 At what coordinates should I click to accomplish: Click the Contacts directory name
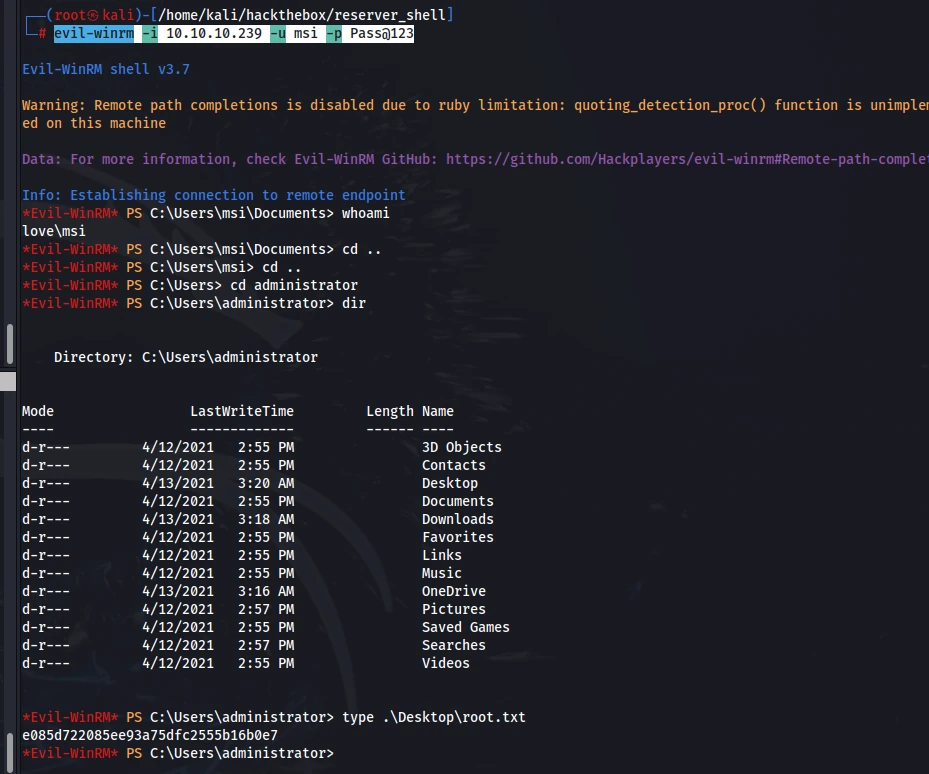(454, 465)
